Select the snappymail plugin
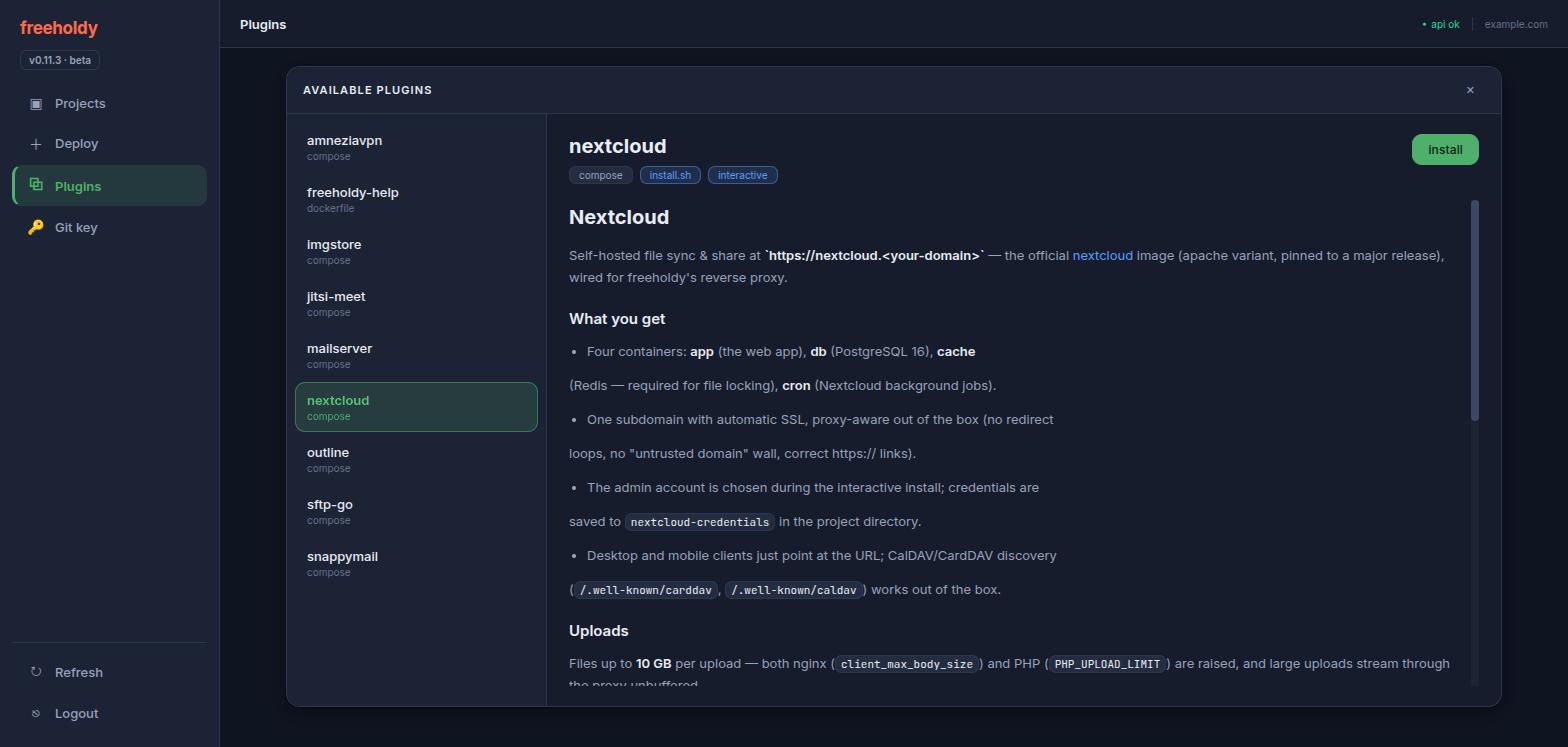Viewport: 1568px width, 747px height. (x=416, y=563)
